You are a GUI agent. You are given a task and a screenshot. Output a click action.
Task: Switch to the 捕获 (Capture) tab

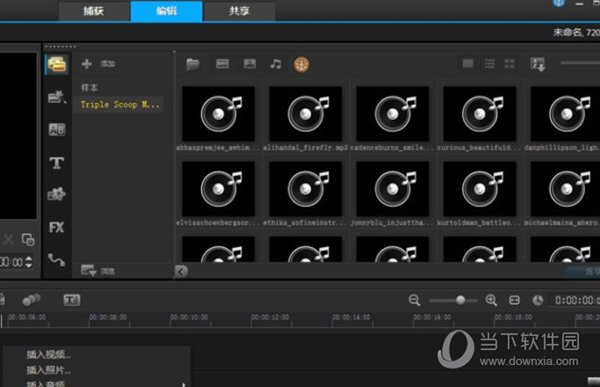click(94, 11)
